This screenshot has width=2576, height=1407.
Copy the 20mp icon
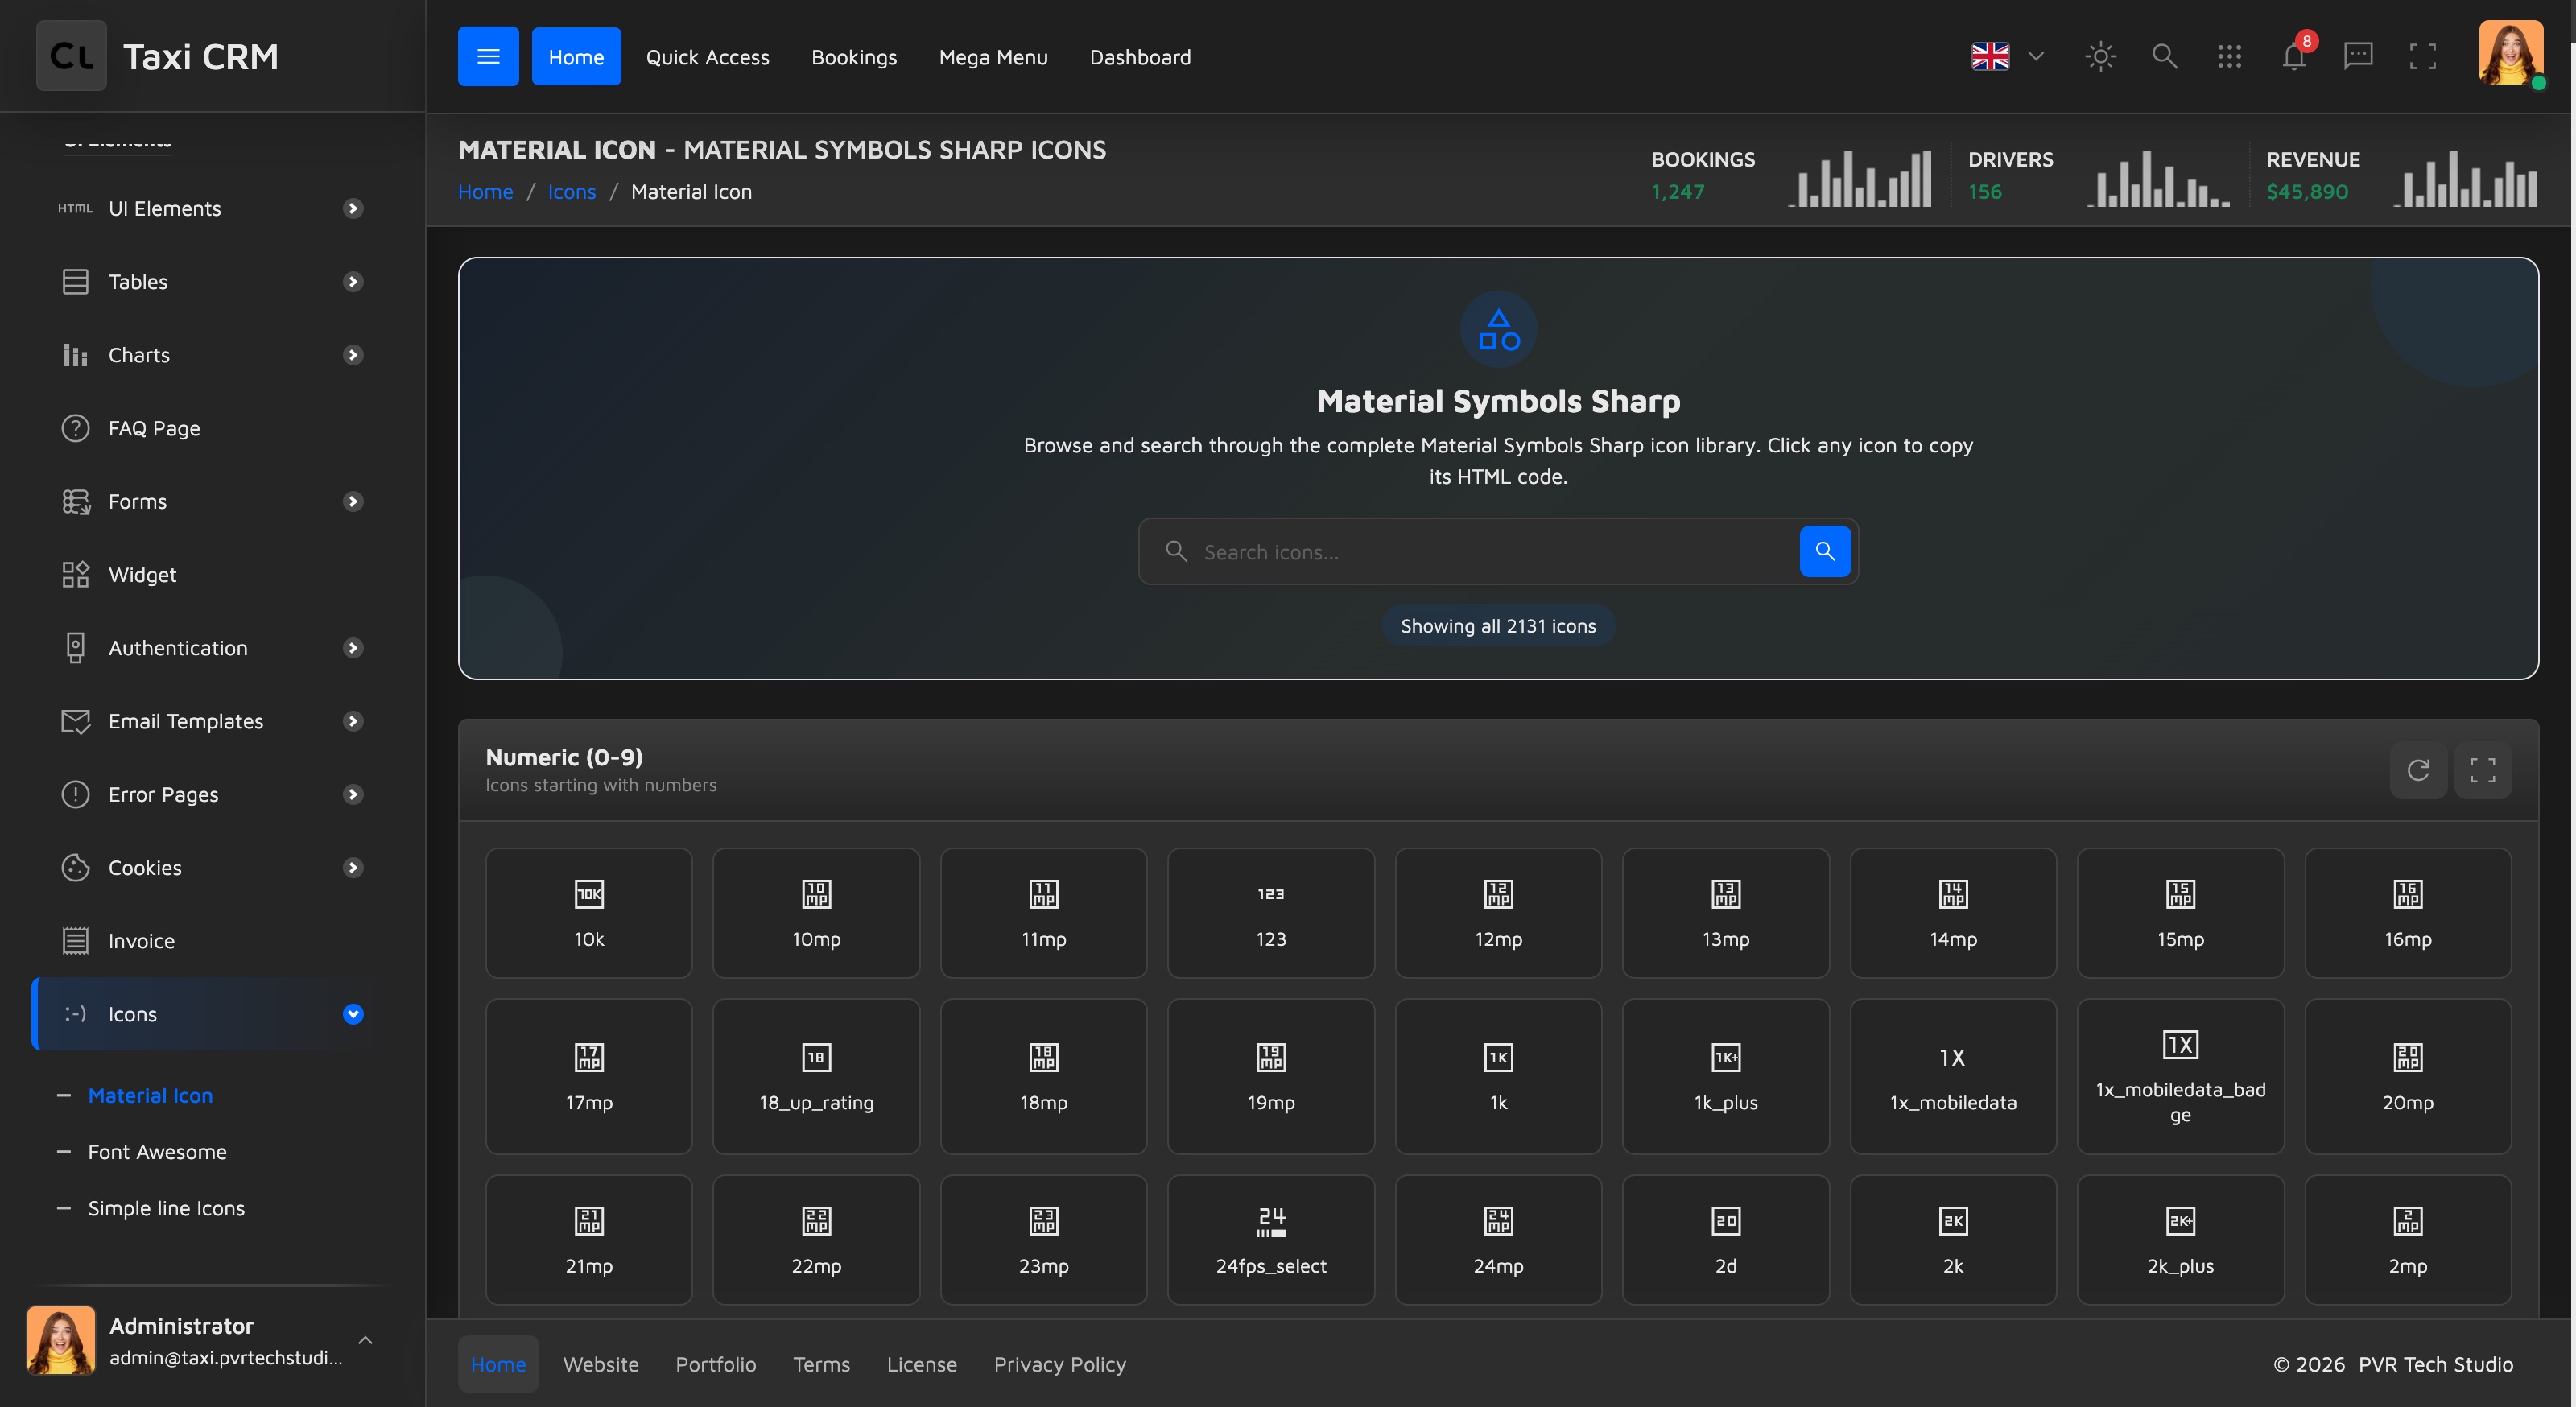click(2408, 1076)
